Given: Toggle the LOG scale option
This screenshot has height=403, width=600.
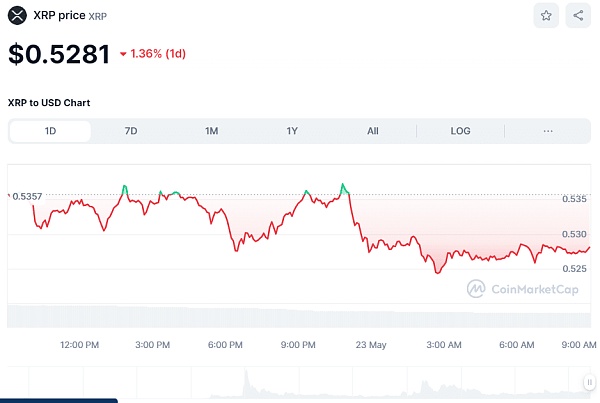Looking at the screenshot, I should (x=460, y=131).
